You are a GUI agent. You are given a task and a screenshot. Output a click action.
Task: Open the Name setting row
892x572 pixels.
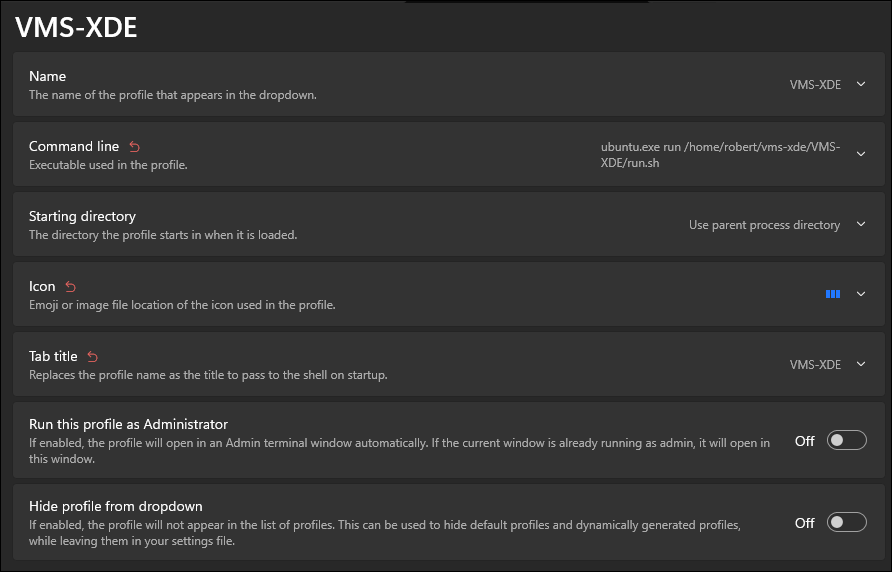pyautogui.click(x=400, y=85)
